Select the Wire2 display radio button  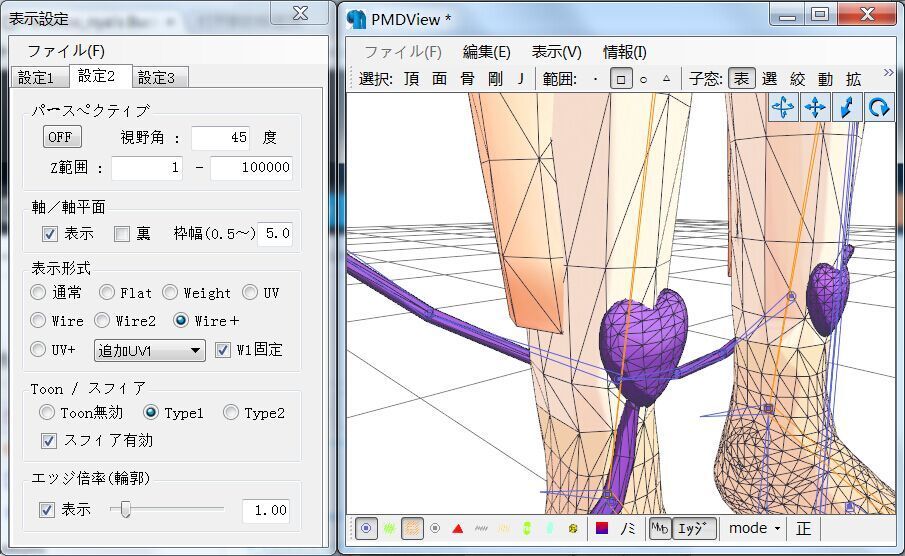102,321
